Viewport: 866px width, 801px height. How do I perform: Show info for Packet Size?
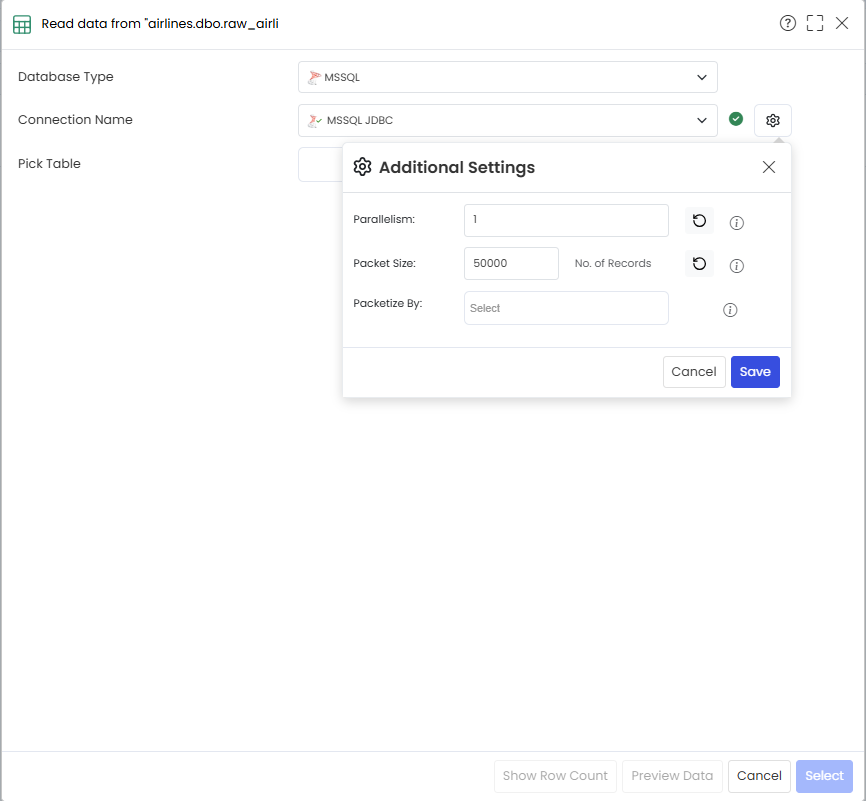pos(737,266)
